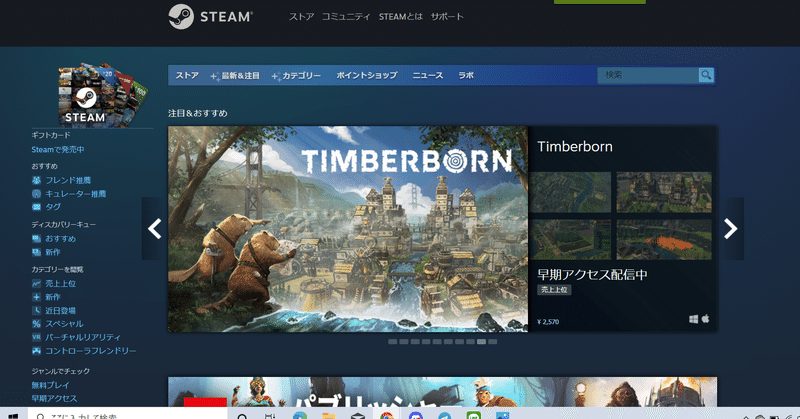Click the タグ tag icon in sidebar
This screenshot has height=419, width=800.
click(36, 207)
